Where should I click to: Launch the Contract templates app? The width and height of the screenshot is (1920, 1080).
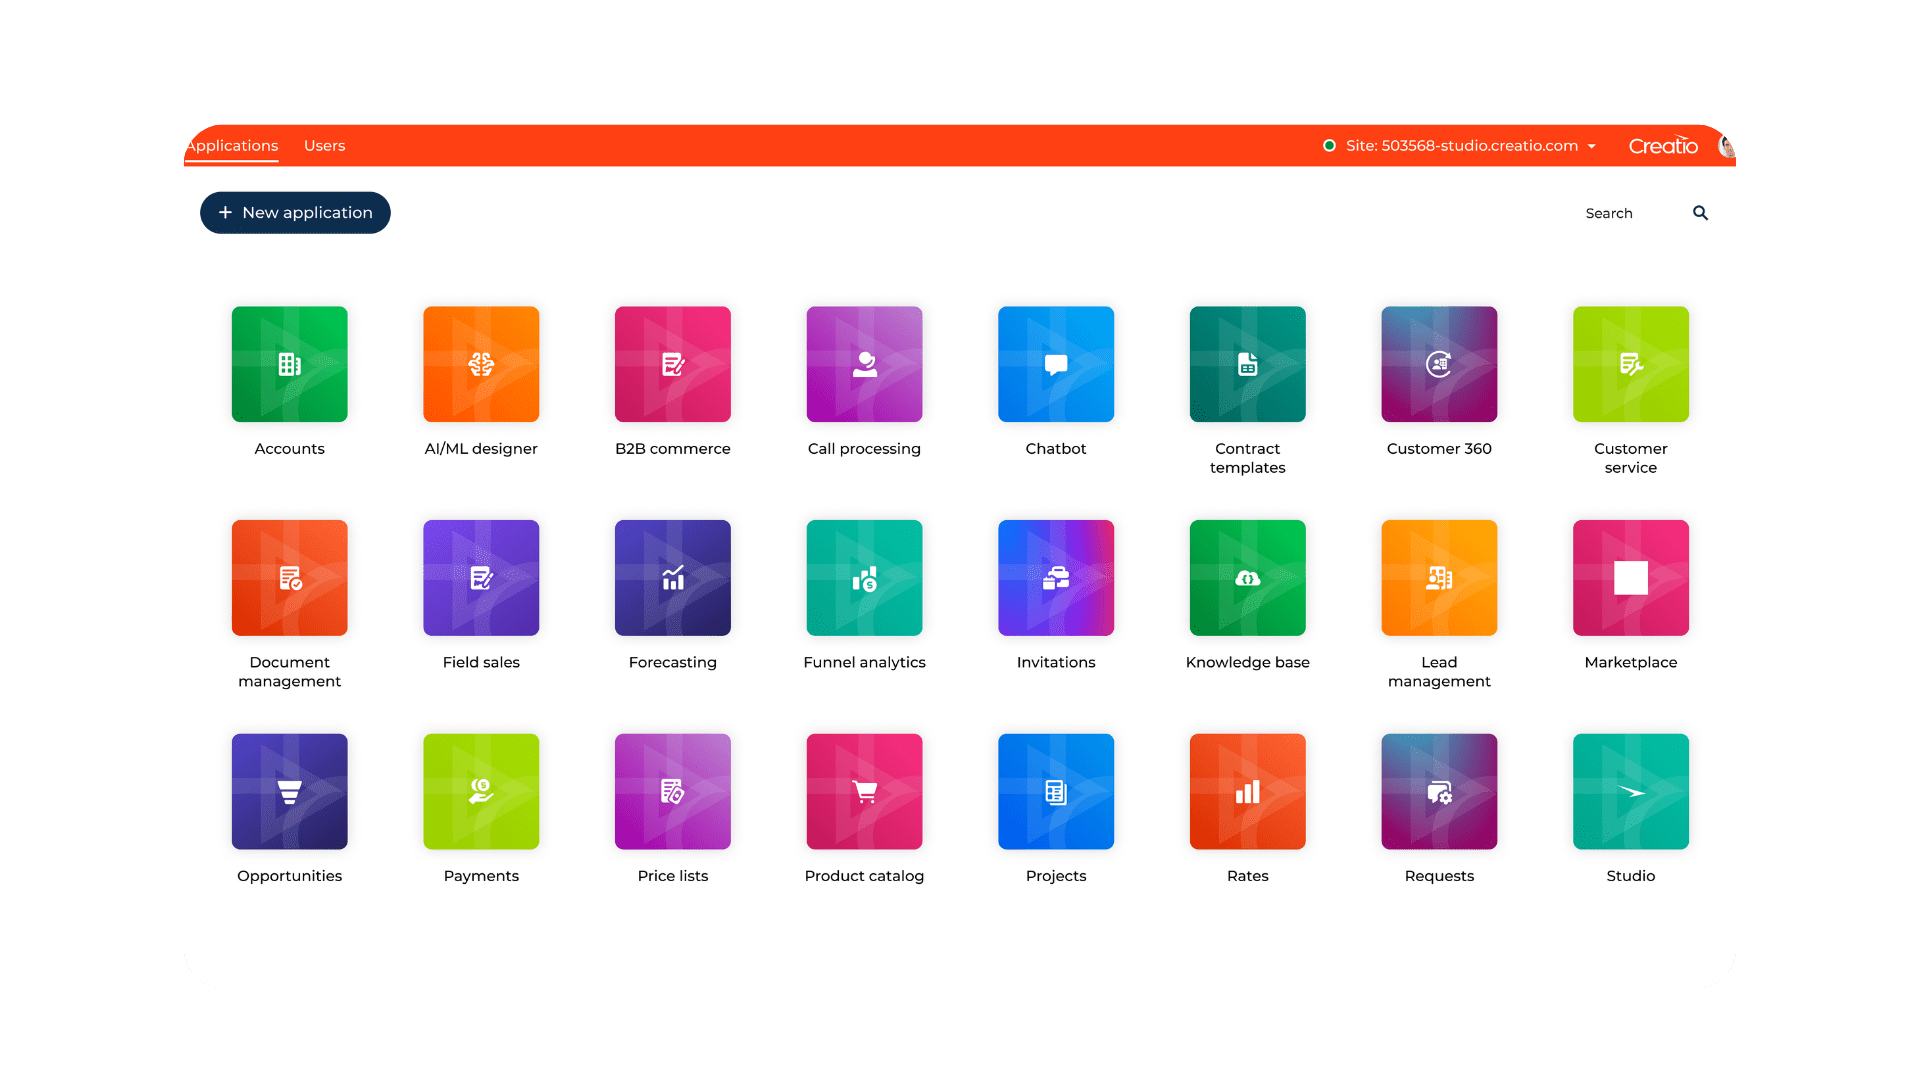1247,364
